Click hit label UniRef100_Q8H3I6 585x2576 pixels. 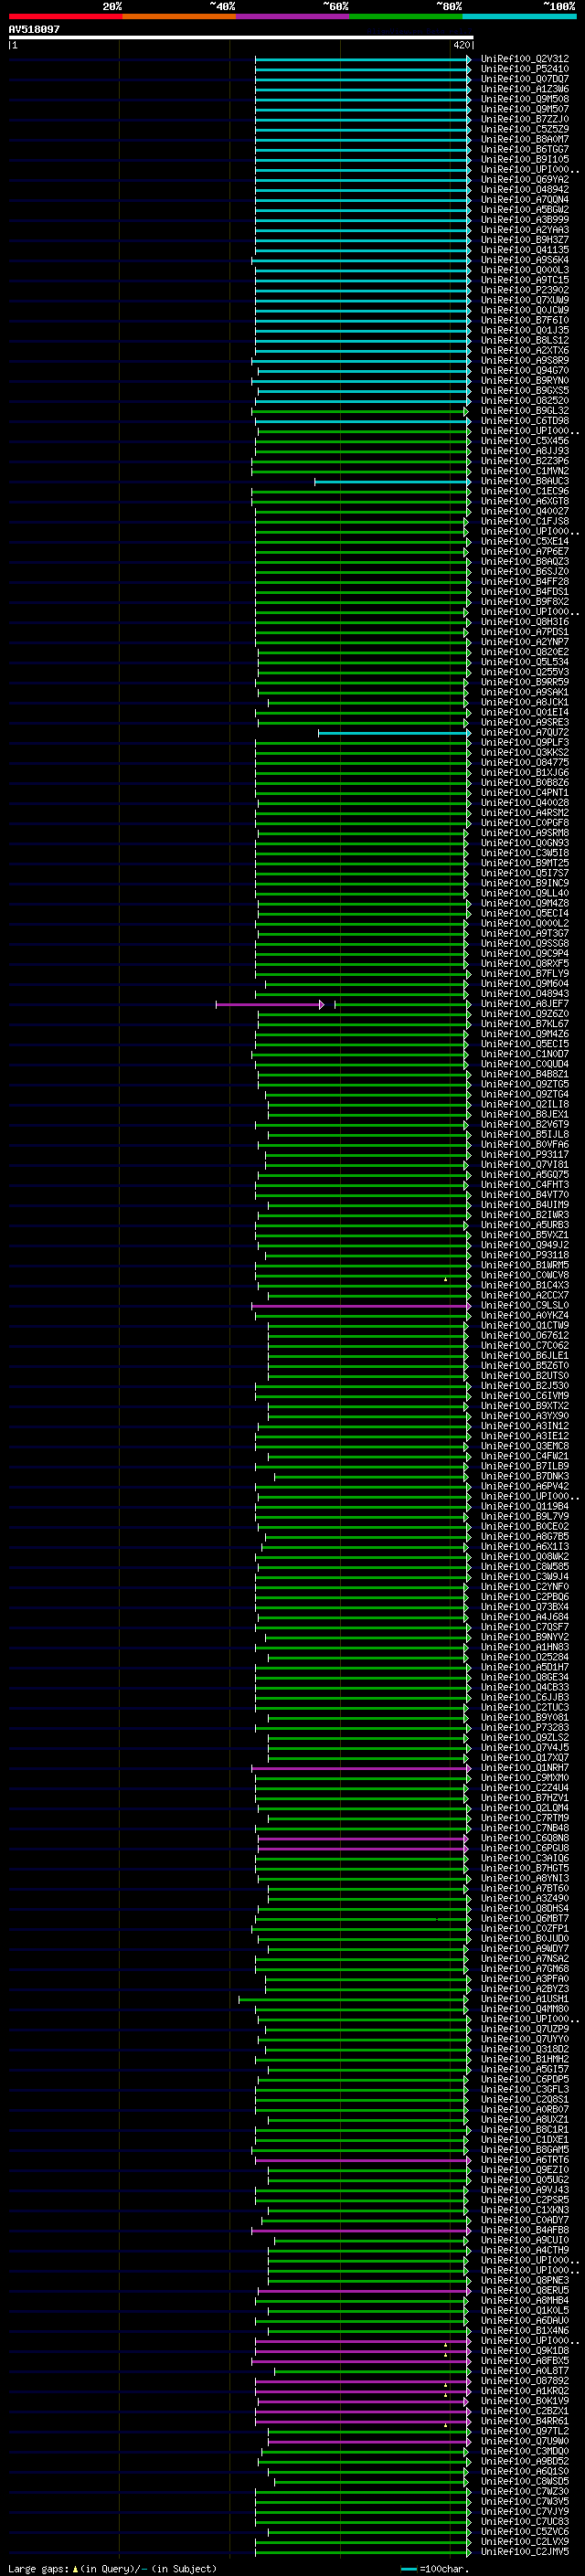[x=525, y=622]
